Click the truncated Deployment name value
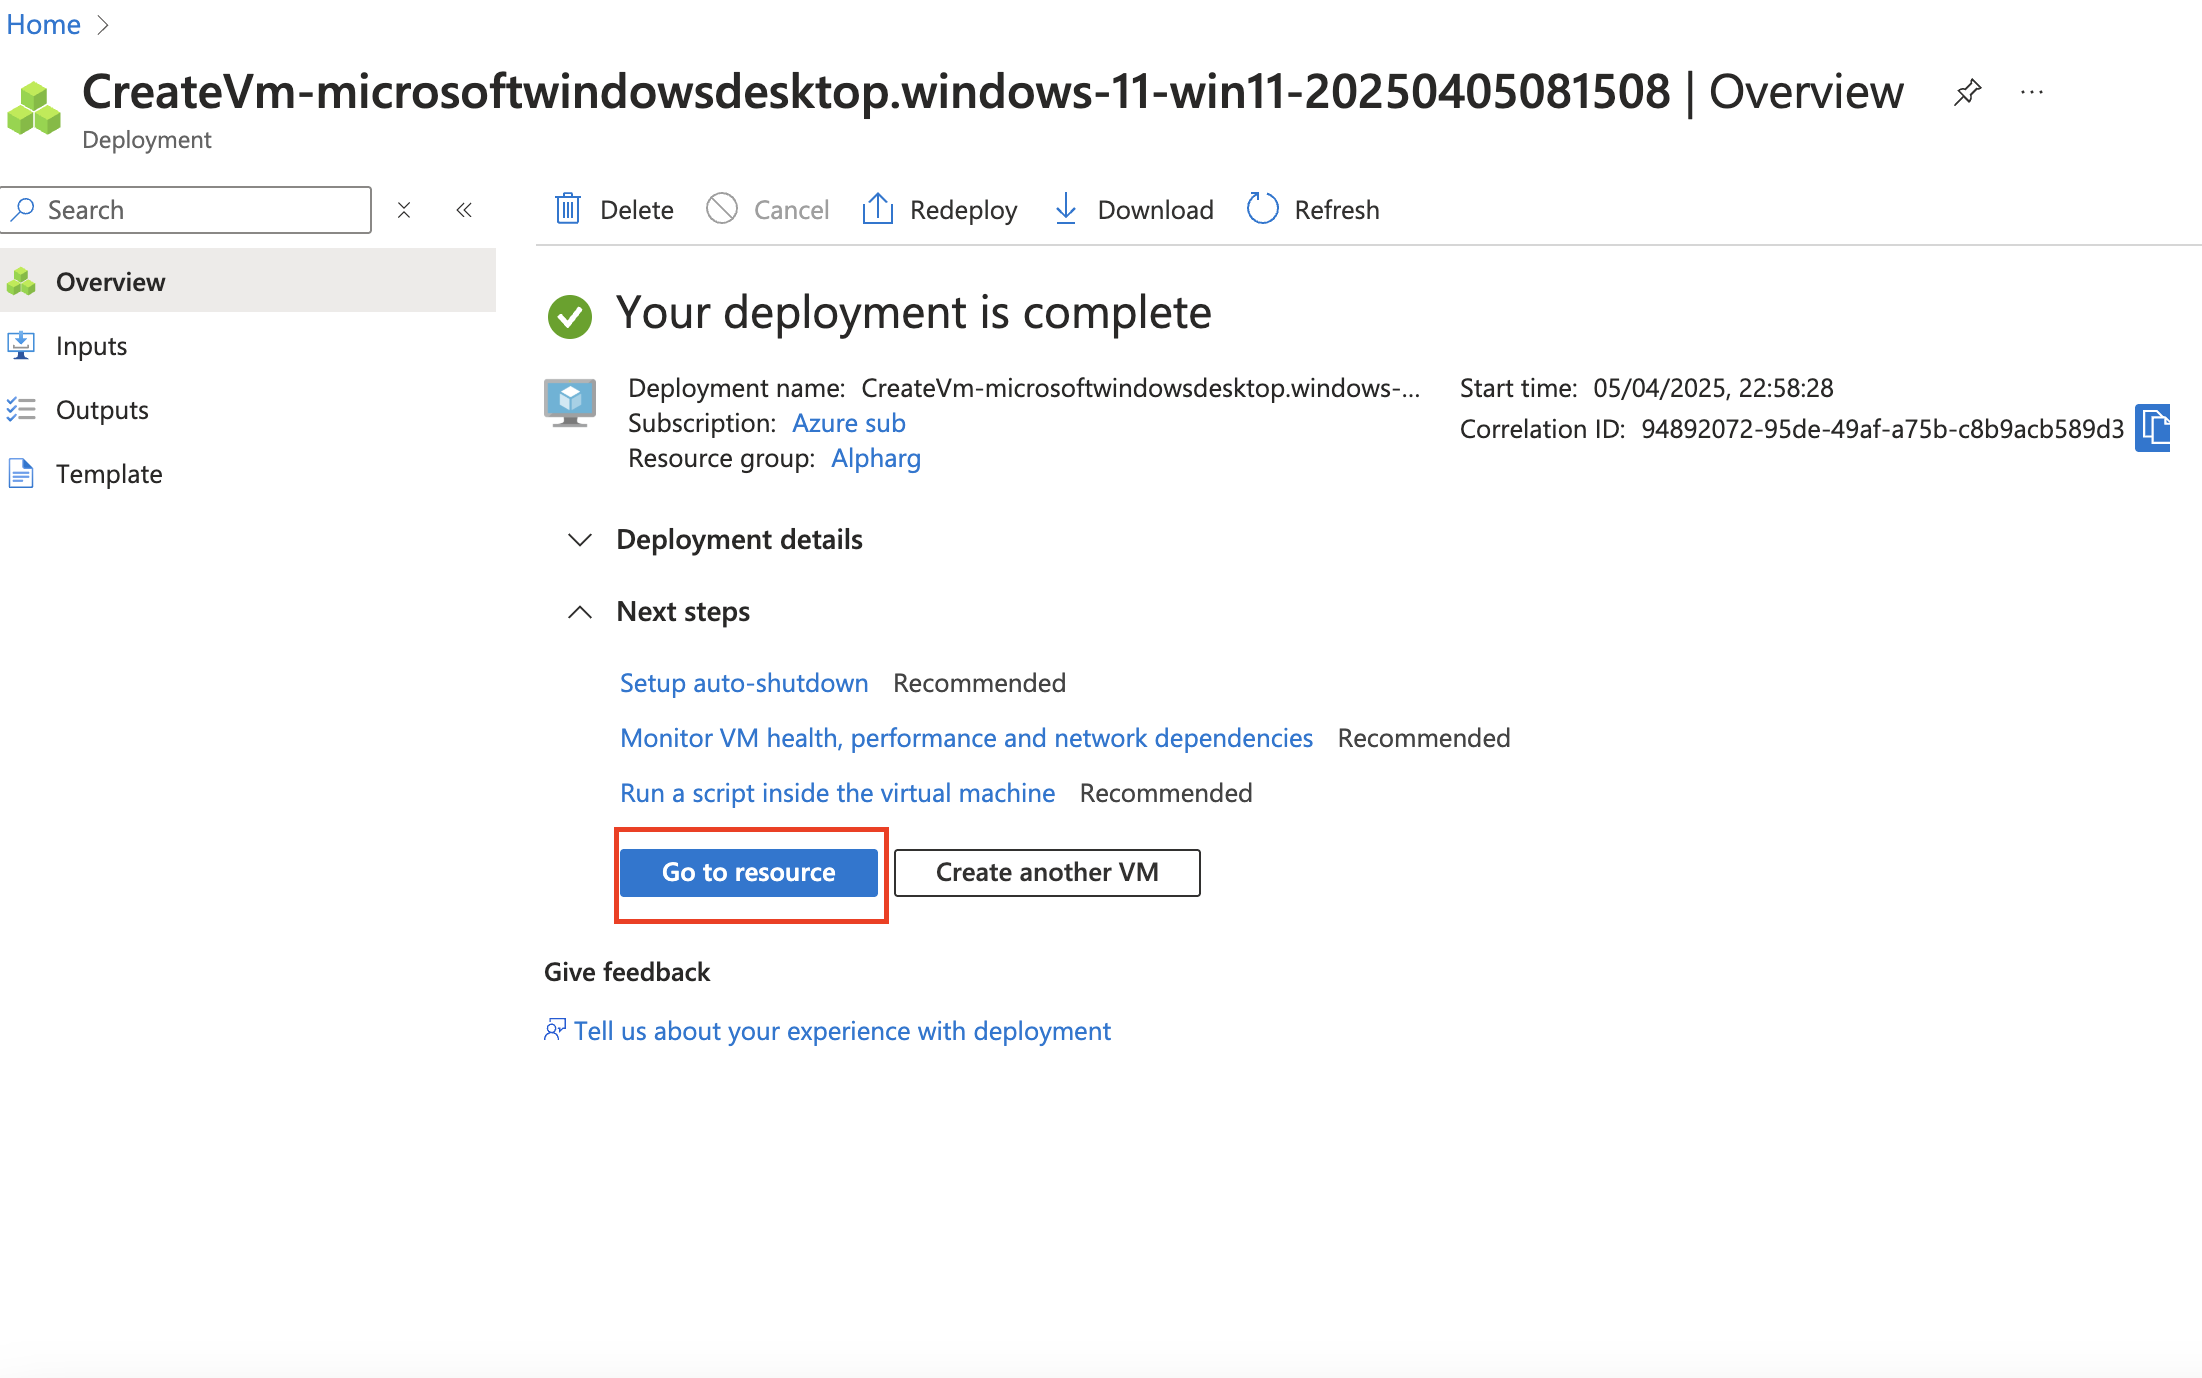The width and height of the screenshot is (2202, 1378). tap(1141, 388)
